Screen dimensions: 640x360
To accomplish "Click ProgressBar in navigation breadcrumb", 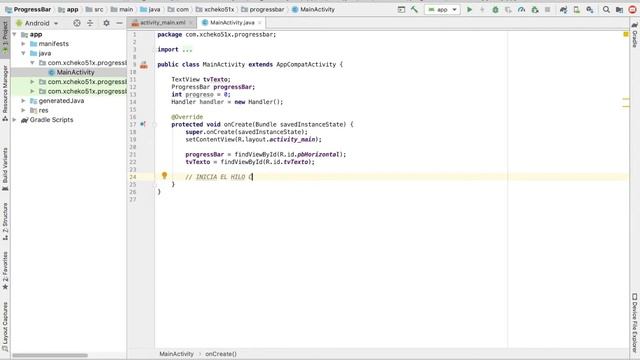I will click(x=28, y=9).
